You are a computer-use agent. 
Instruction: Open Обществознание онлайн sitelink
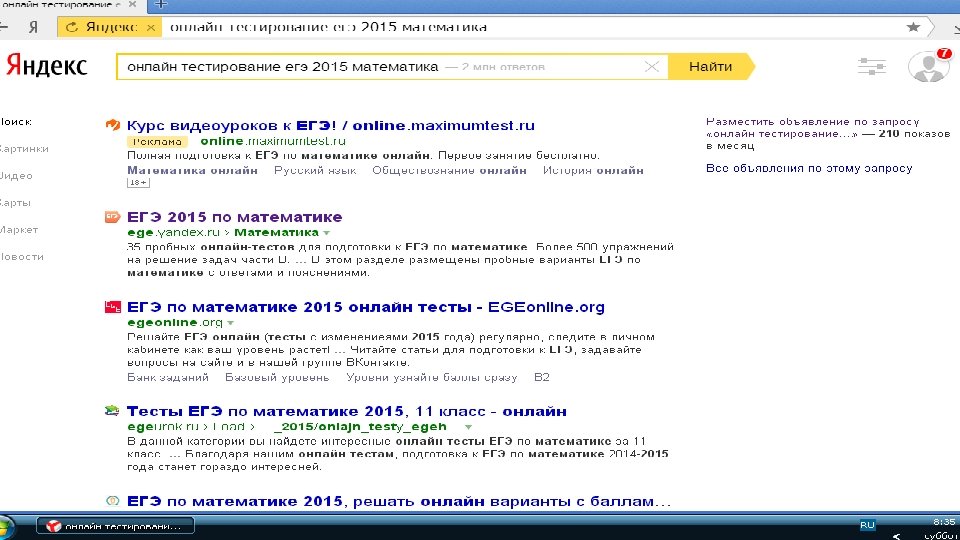(x=449, y=170)
